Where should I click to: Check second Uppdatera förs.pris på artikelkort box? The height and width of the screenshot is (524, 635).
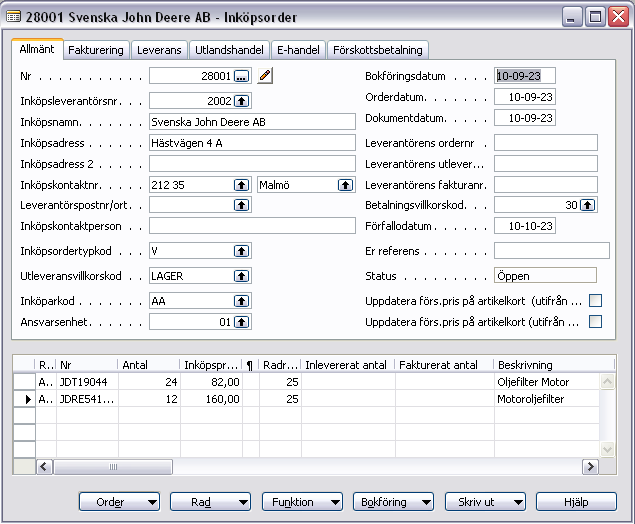tap(595, 322)
